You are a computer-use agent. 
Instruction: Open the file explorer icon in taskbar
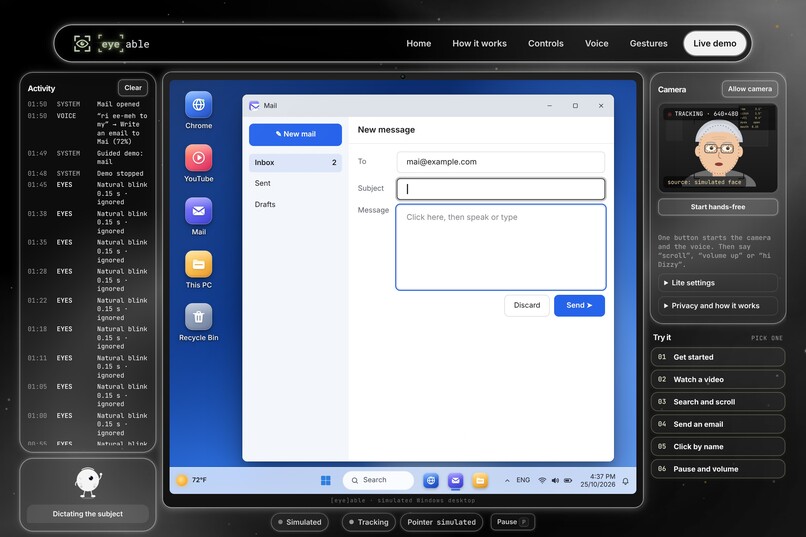480,480
